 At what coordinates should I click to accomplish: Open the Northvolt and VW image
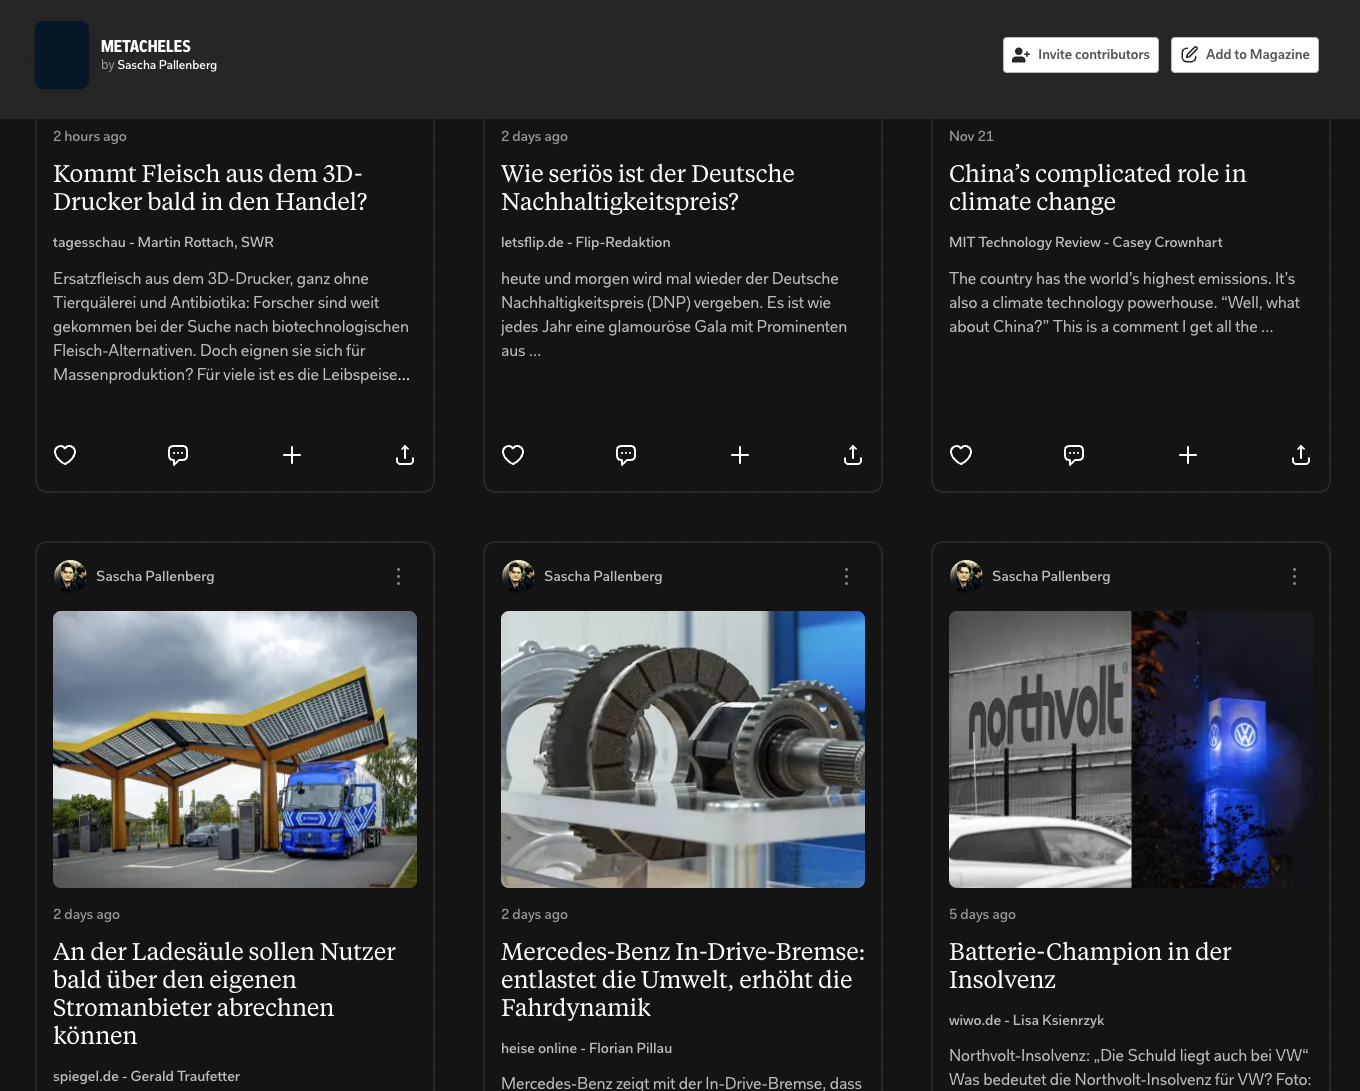tap(1131, 749)
